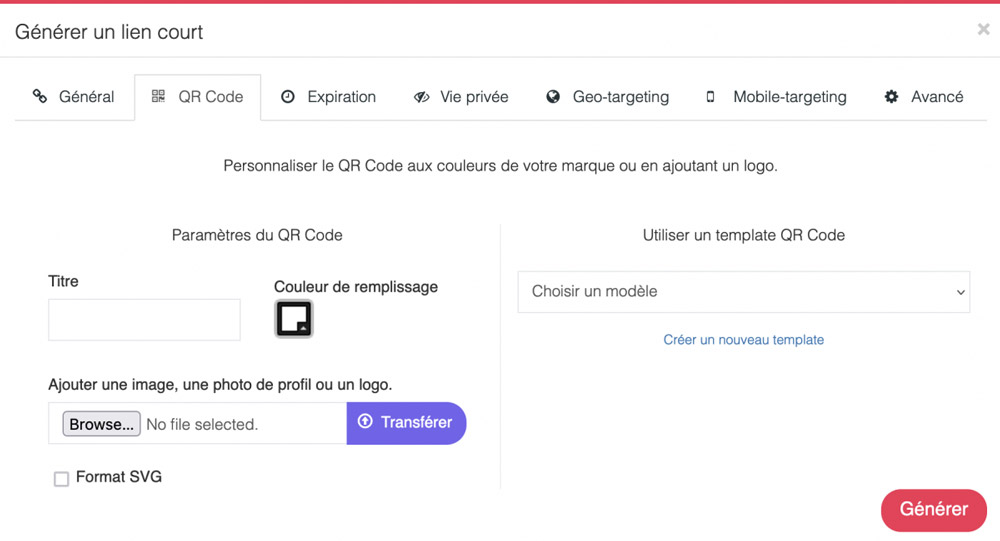The width and height of the screenshot is (1000, 541).
Task: Click into the Titre text field
Action: [x=144, y=320]
